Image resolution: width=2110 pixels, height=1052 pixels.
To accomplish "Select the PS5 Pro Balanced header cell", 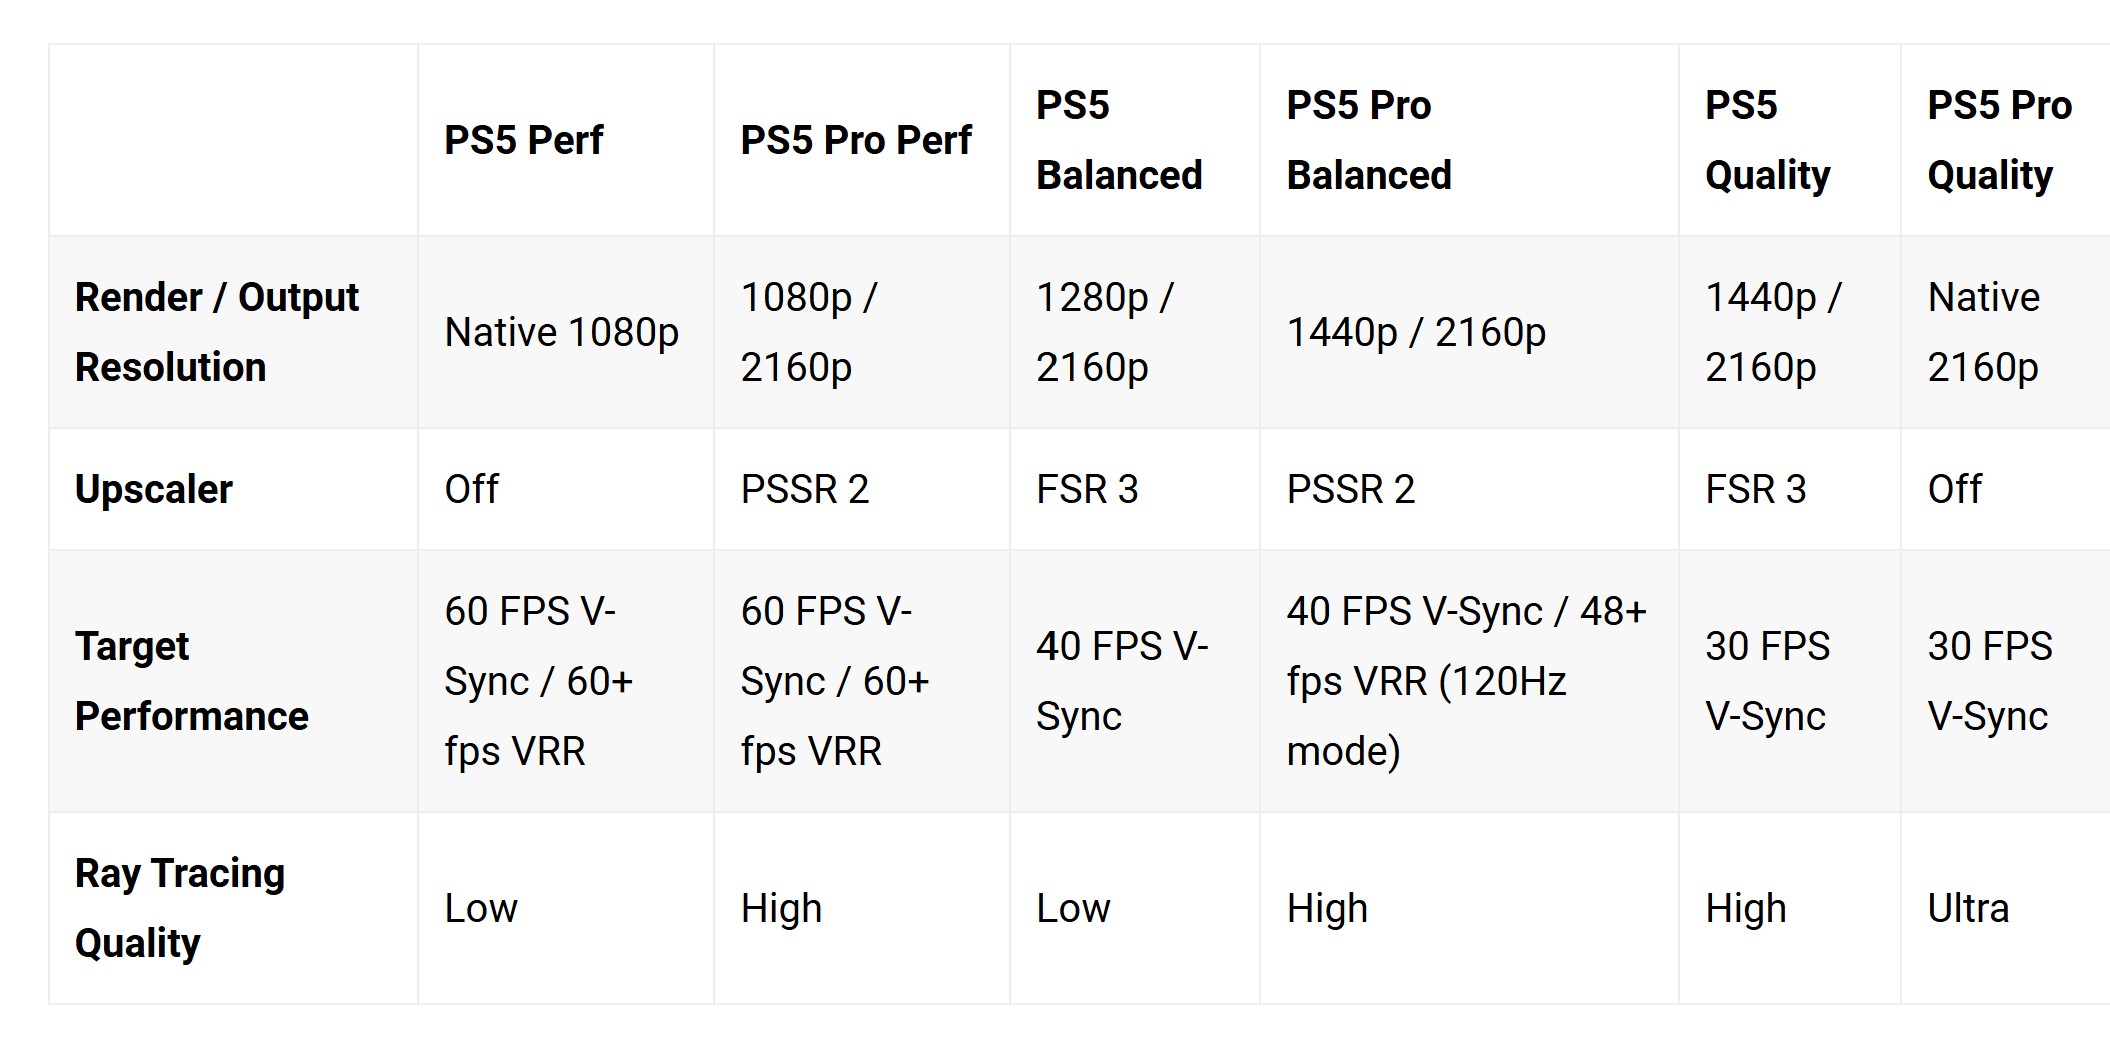I will (x=1369, y=140).
